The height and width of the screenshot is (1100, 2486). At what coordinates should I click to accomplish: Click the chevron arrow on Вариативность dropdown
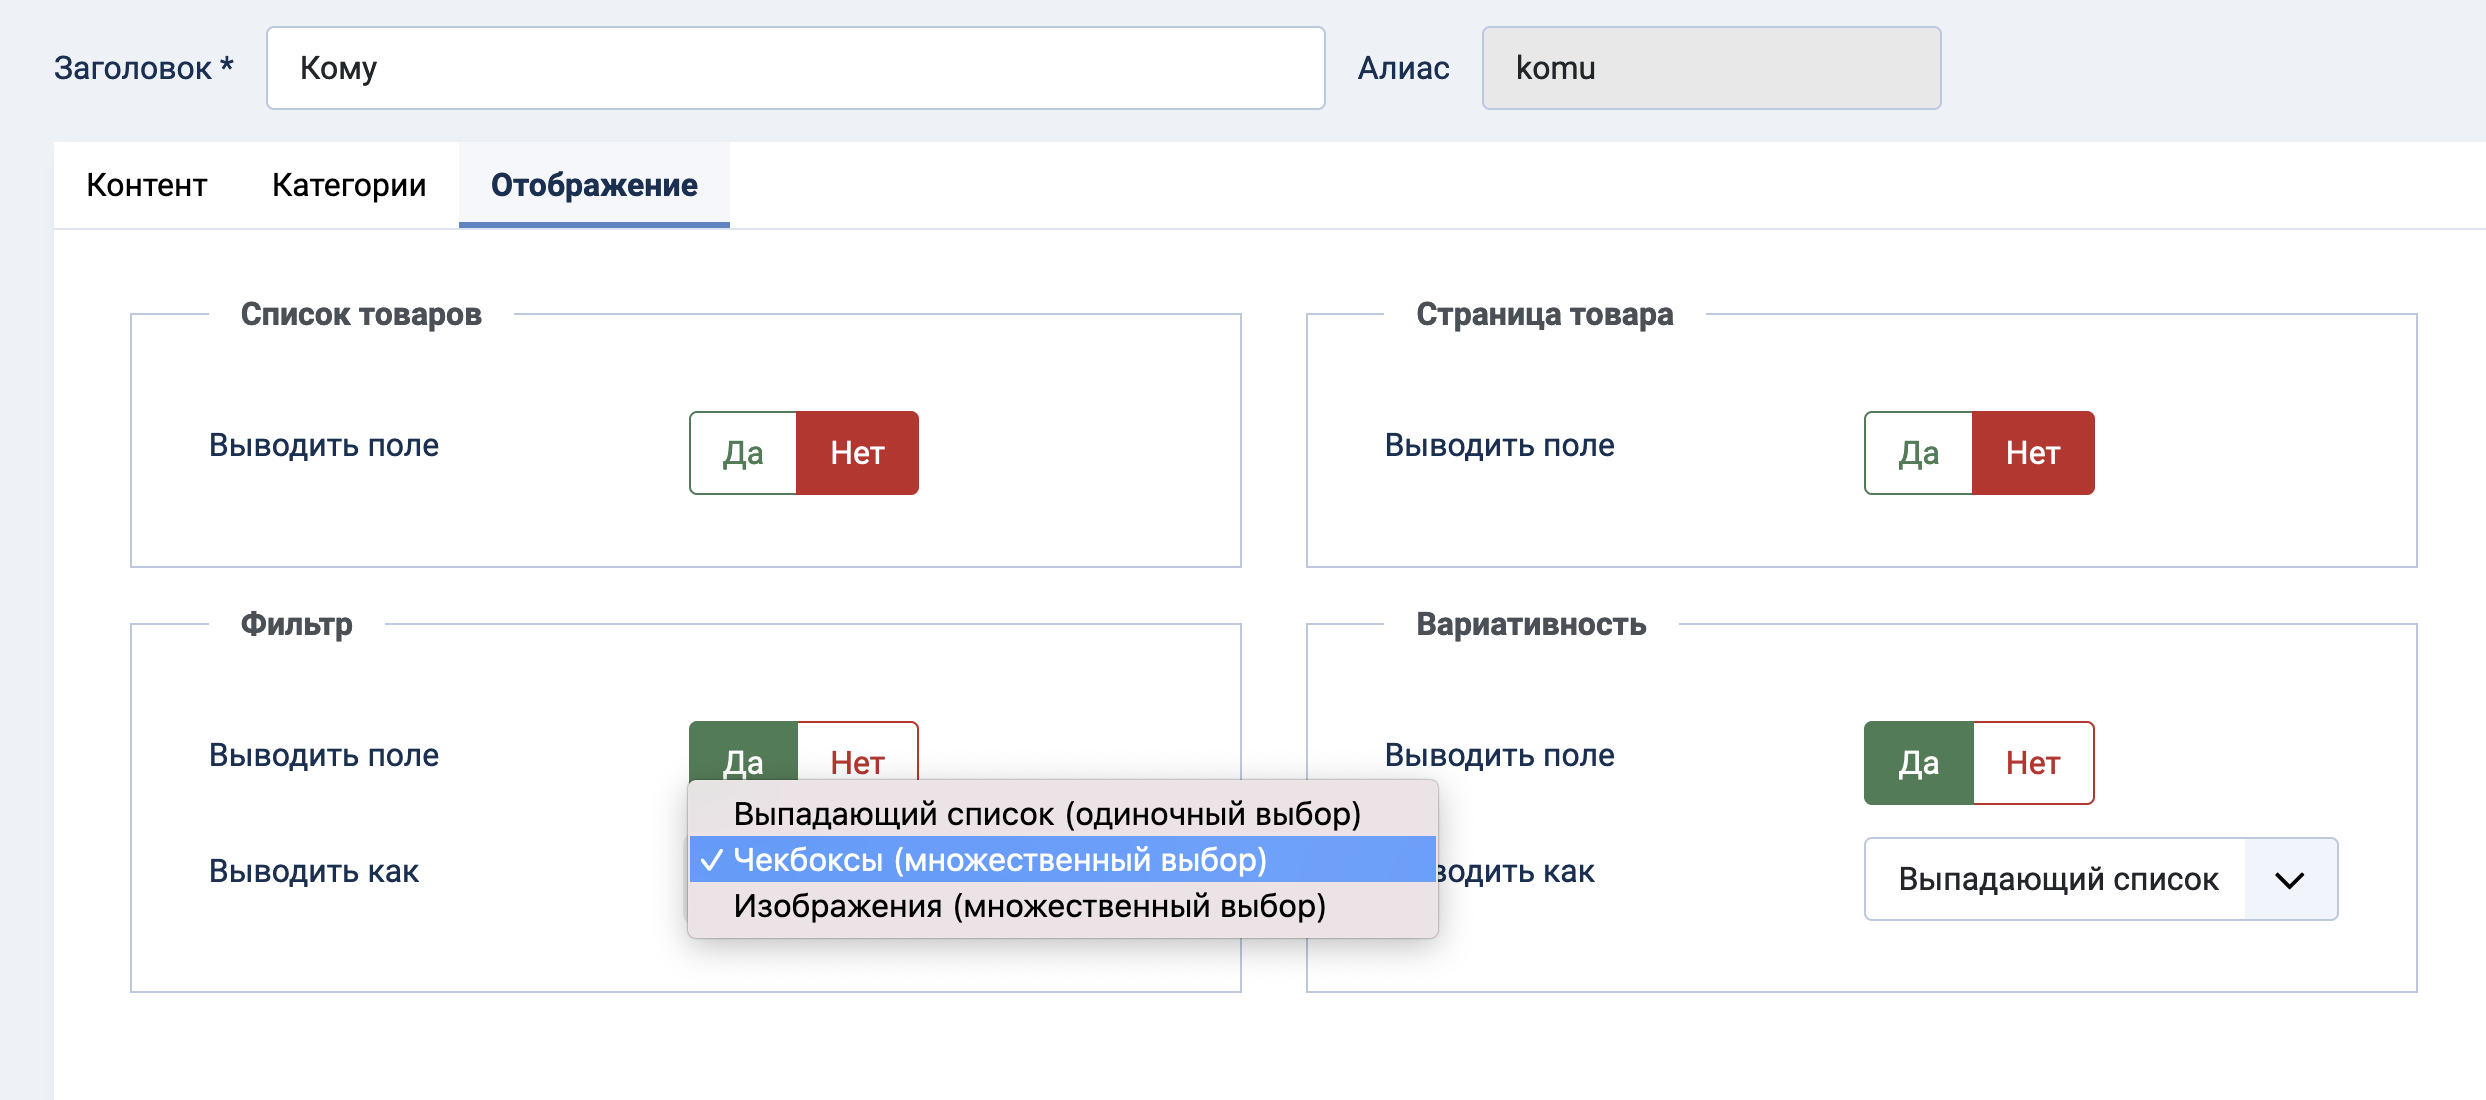tap(2289, 880)
